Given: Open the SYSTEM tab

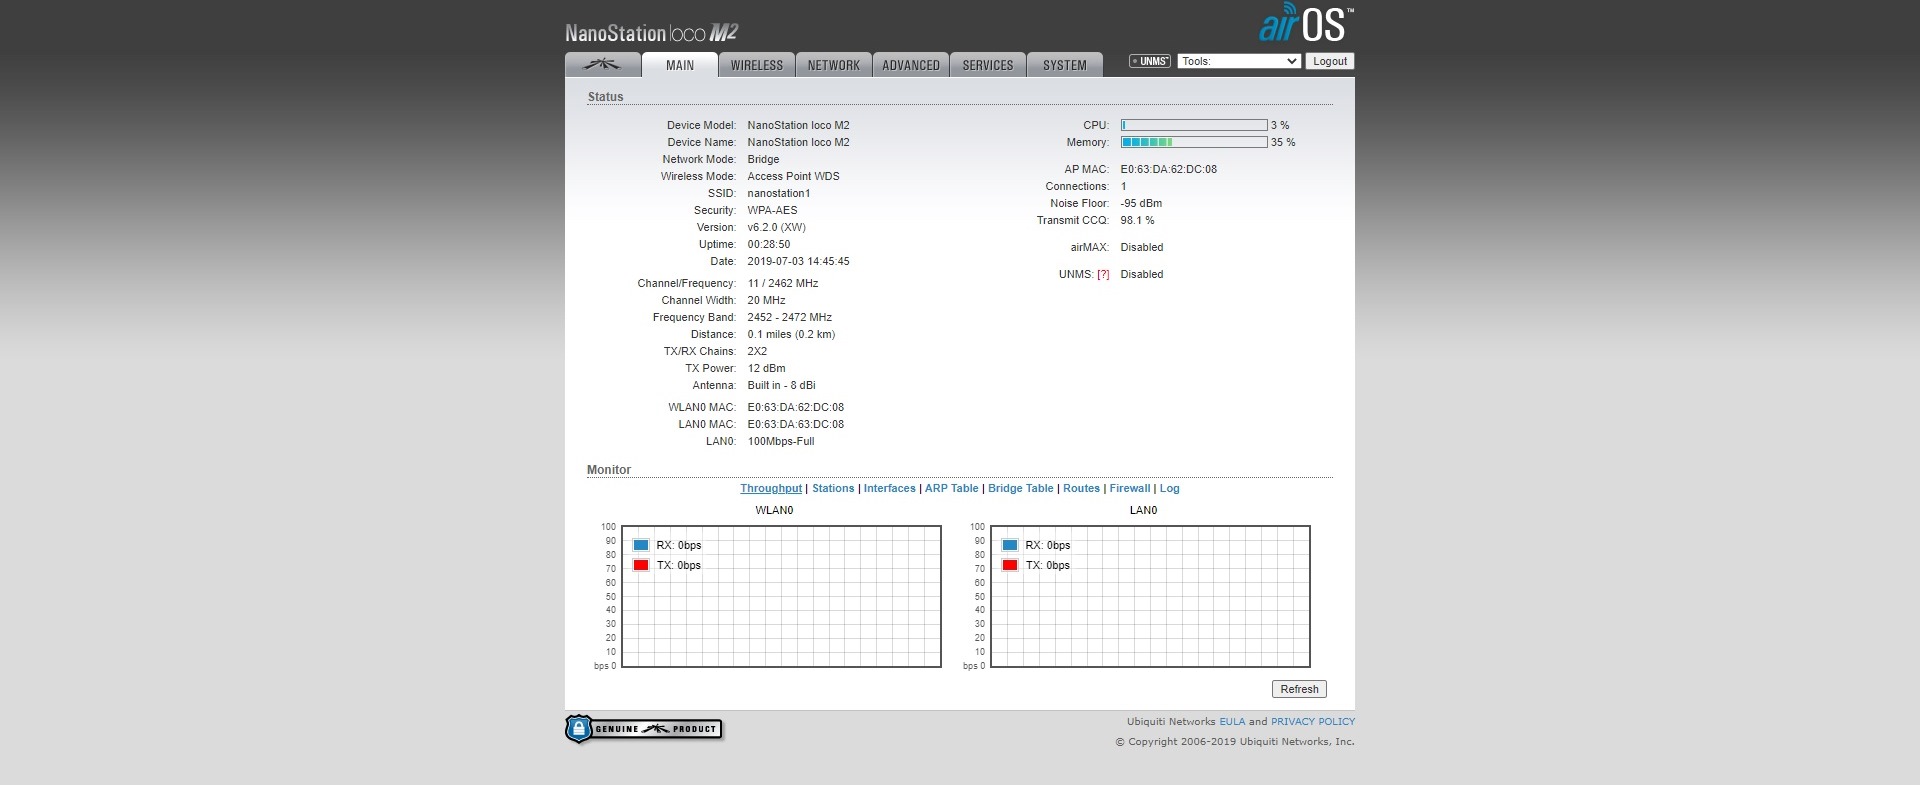Looking at the screenshot, I should (x=1065, y=65).
